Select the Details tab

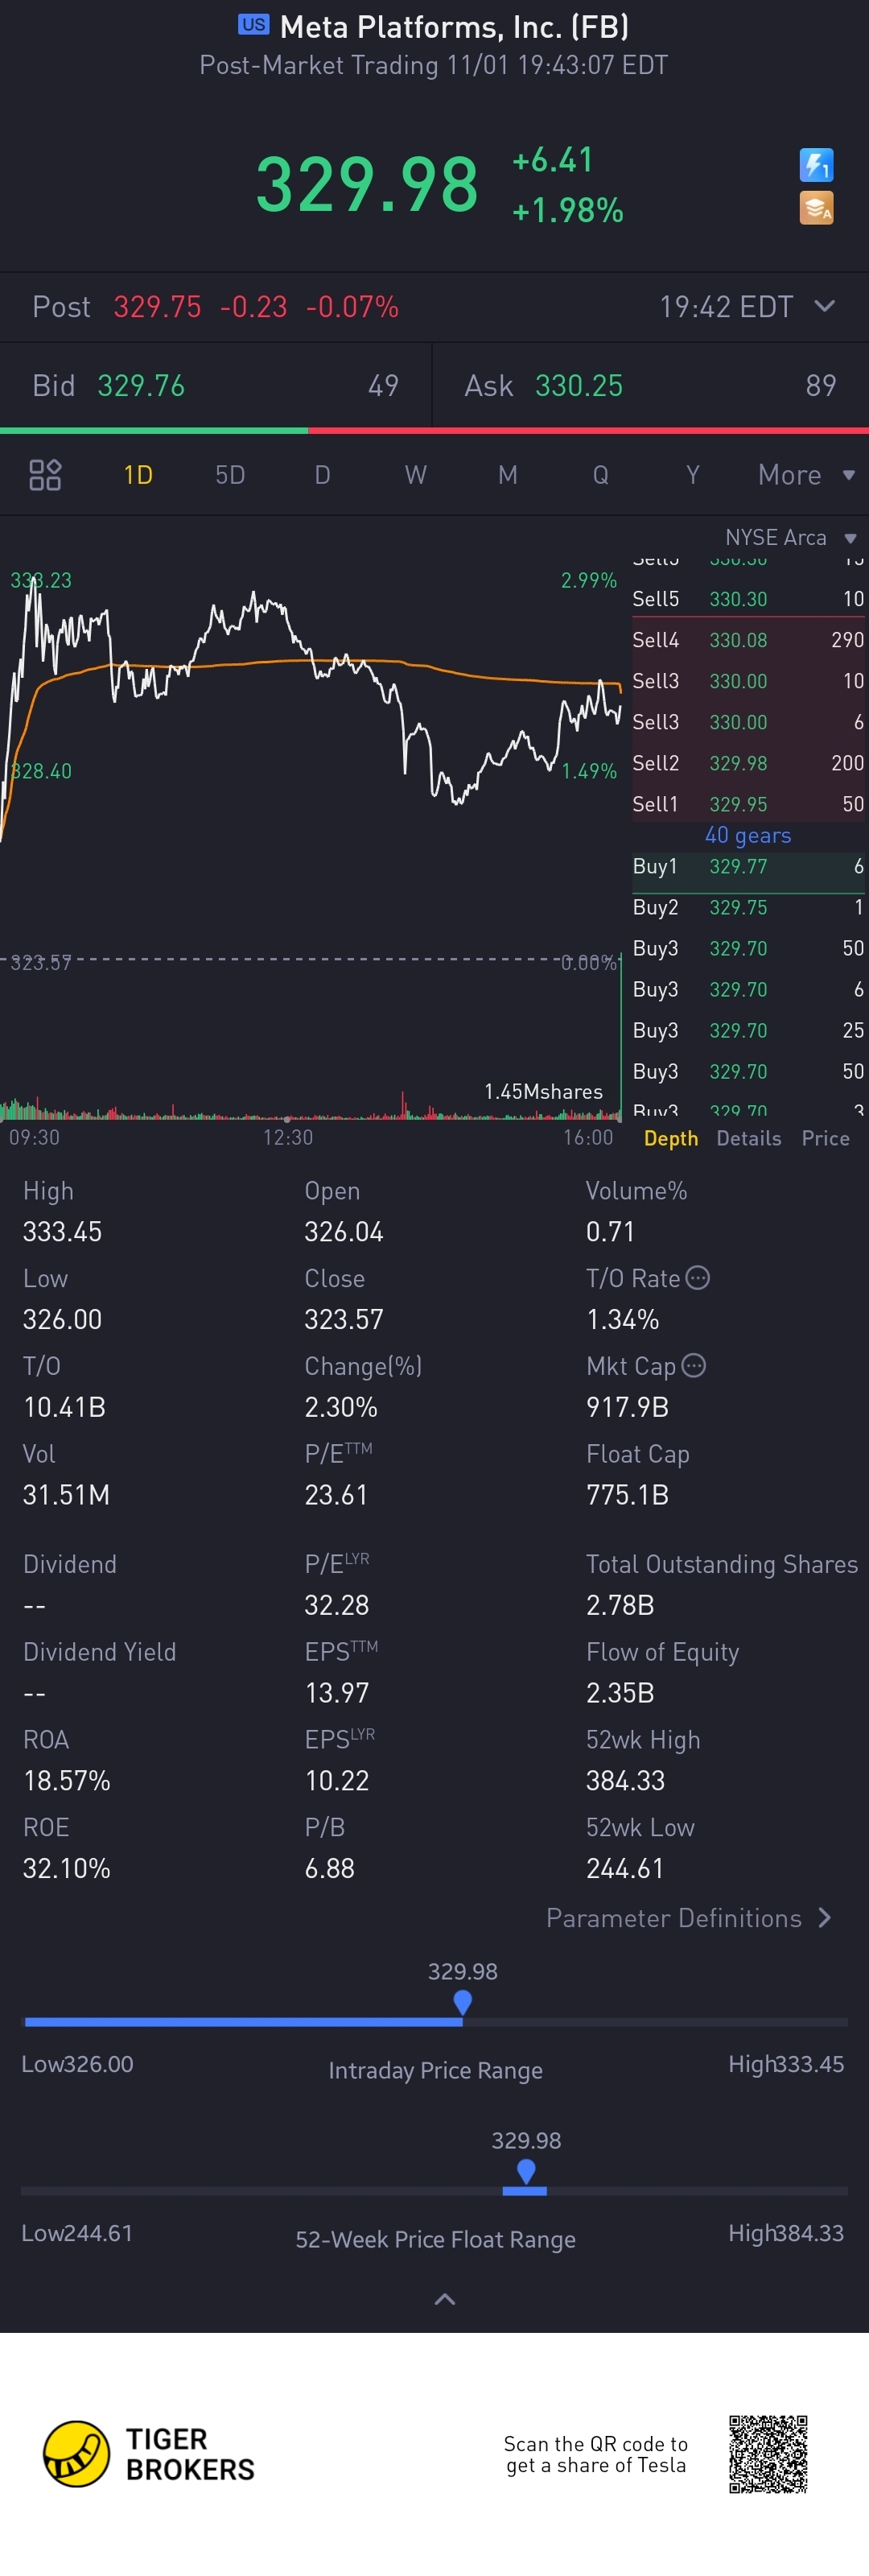(749, 1139)
